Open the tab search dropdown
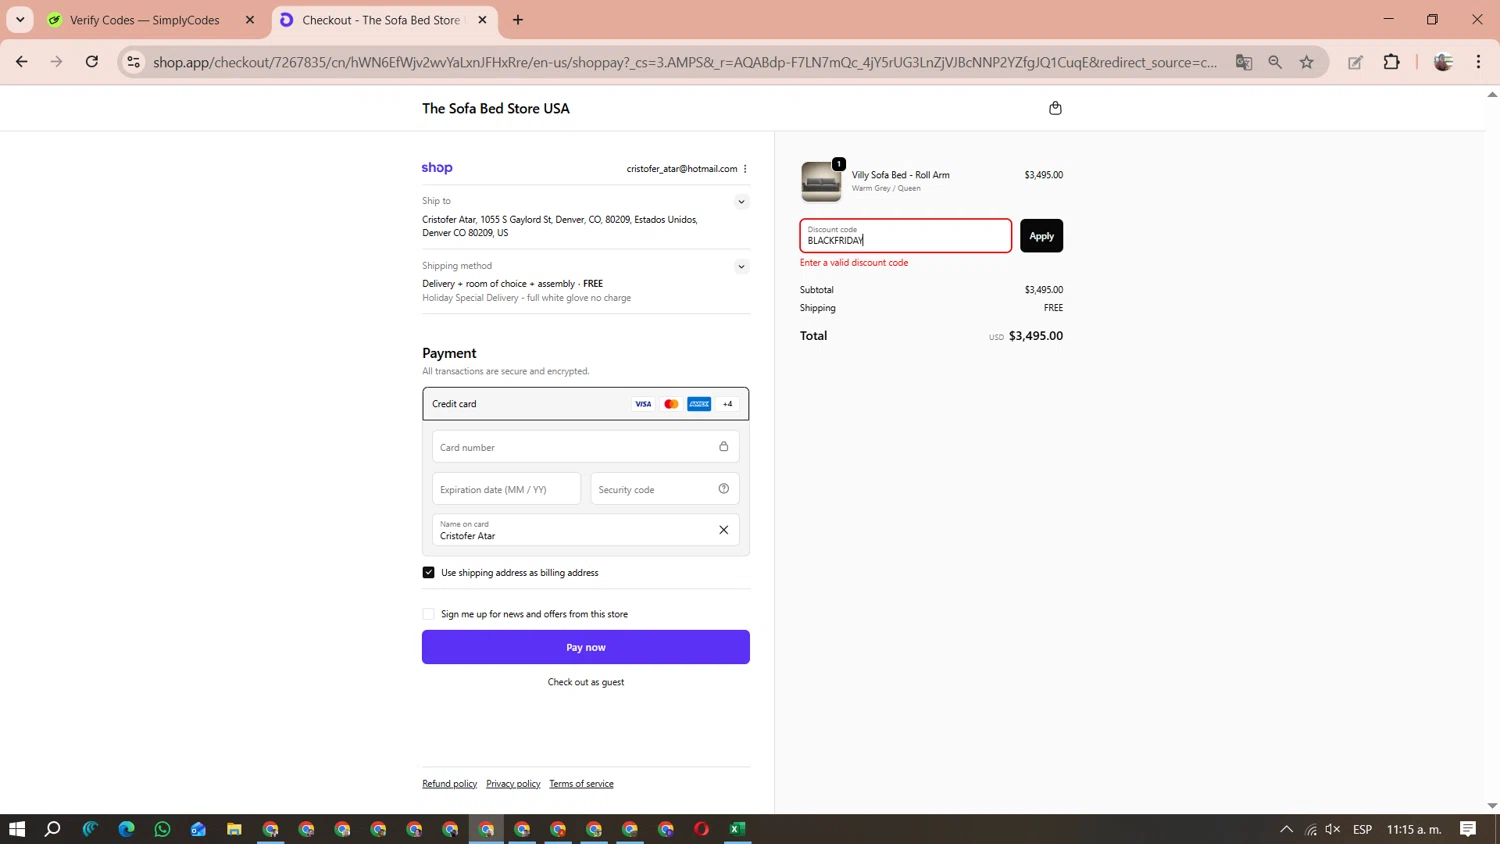1500x844 pixels. tap(20, 20)
